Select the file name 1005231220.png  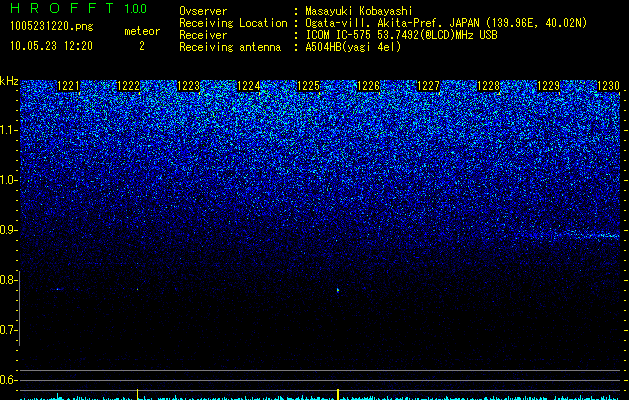pyautogui.click(x=52, y=27)
